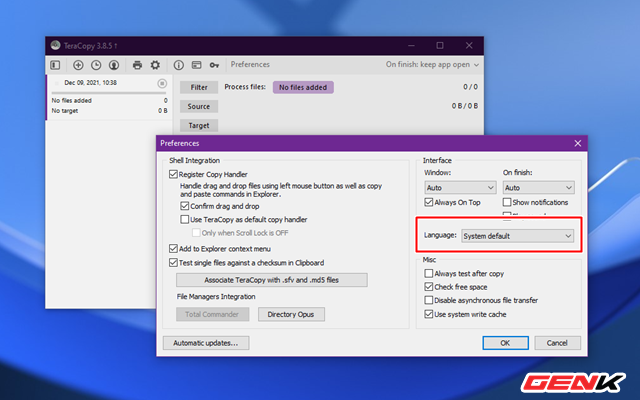640x400 pixels.
Task: Toggle Test single files against a checksum
Action: point(173,262)
